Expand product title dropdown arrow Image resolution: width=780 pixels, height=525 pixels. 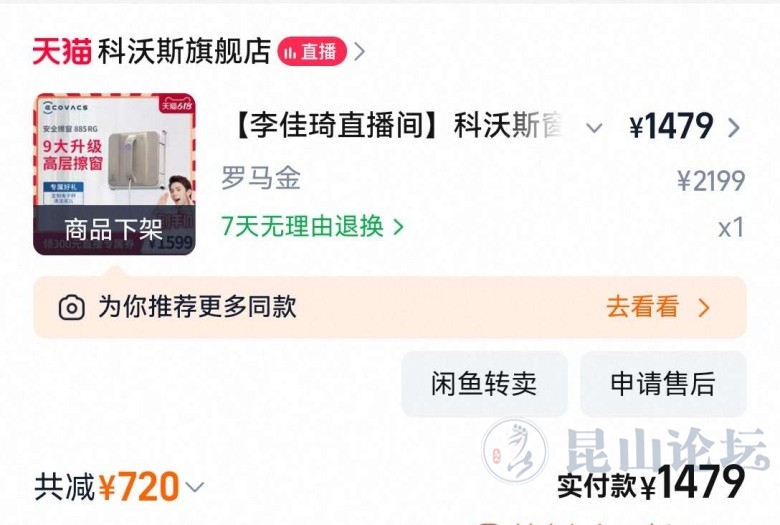[594, 128]
